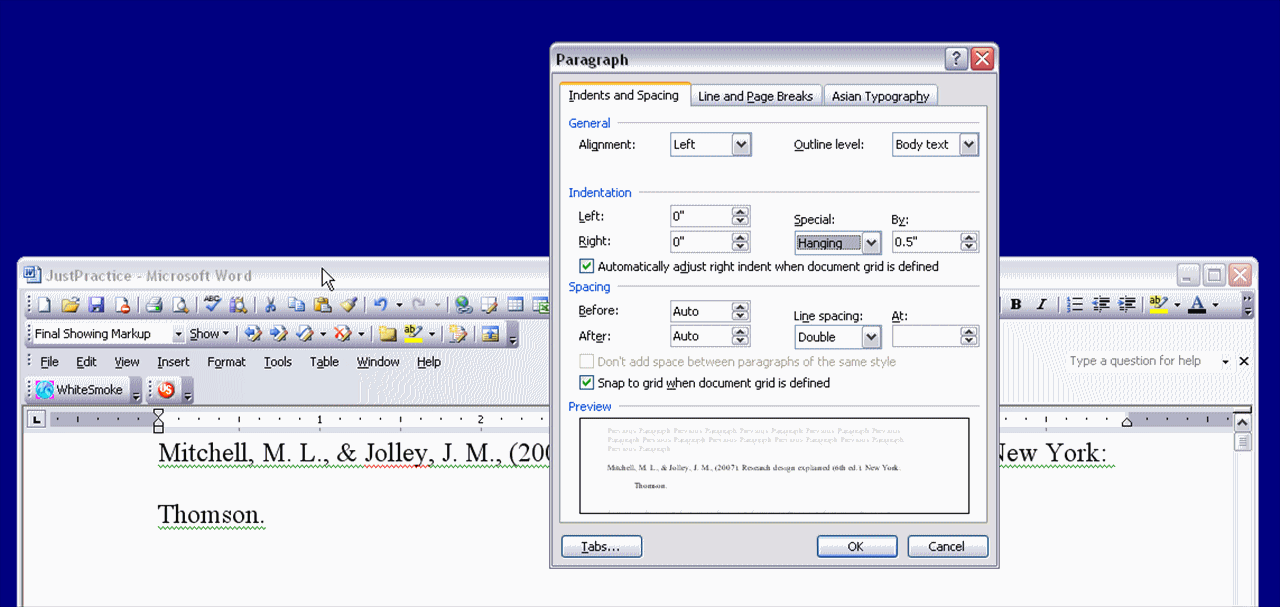Open the Format menu in Word
The width and height of the screenshot is (1280, 607).
(226, 362)
